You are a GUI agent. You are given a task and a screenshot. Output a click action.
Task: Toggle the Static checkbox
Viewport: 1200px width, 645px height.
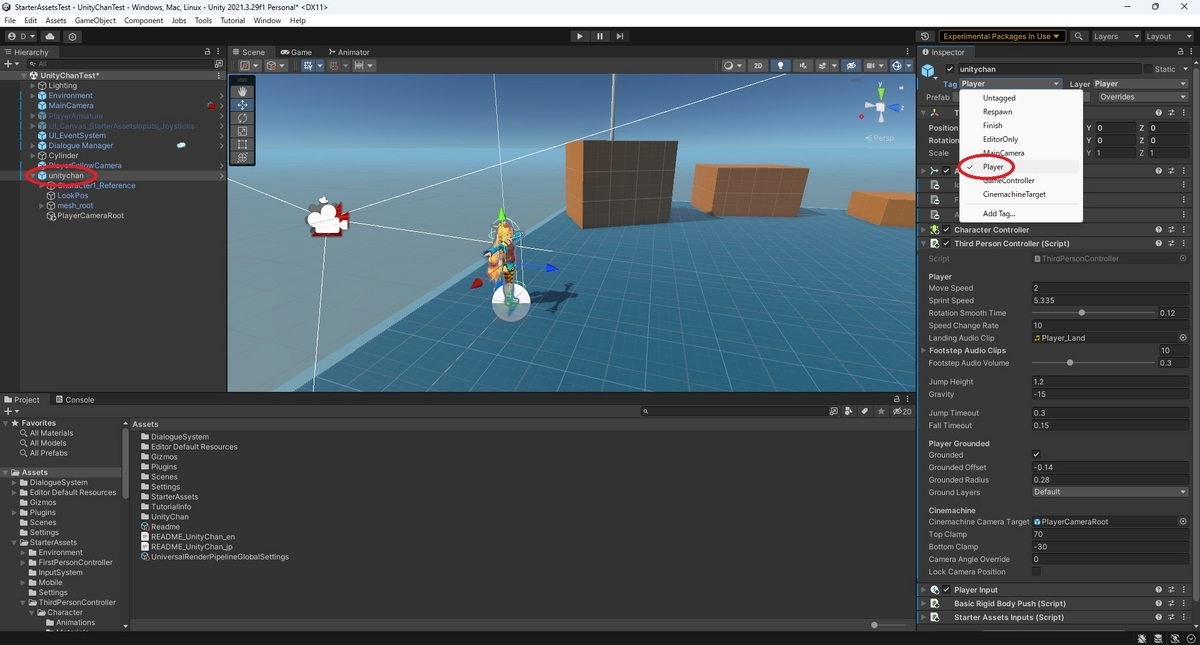(x=1148, y=69)
